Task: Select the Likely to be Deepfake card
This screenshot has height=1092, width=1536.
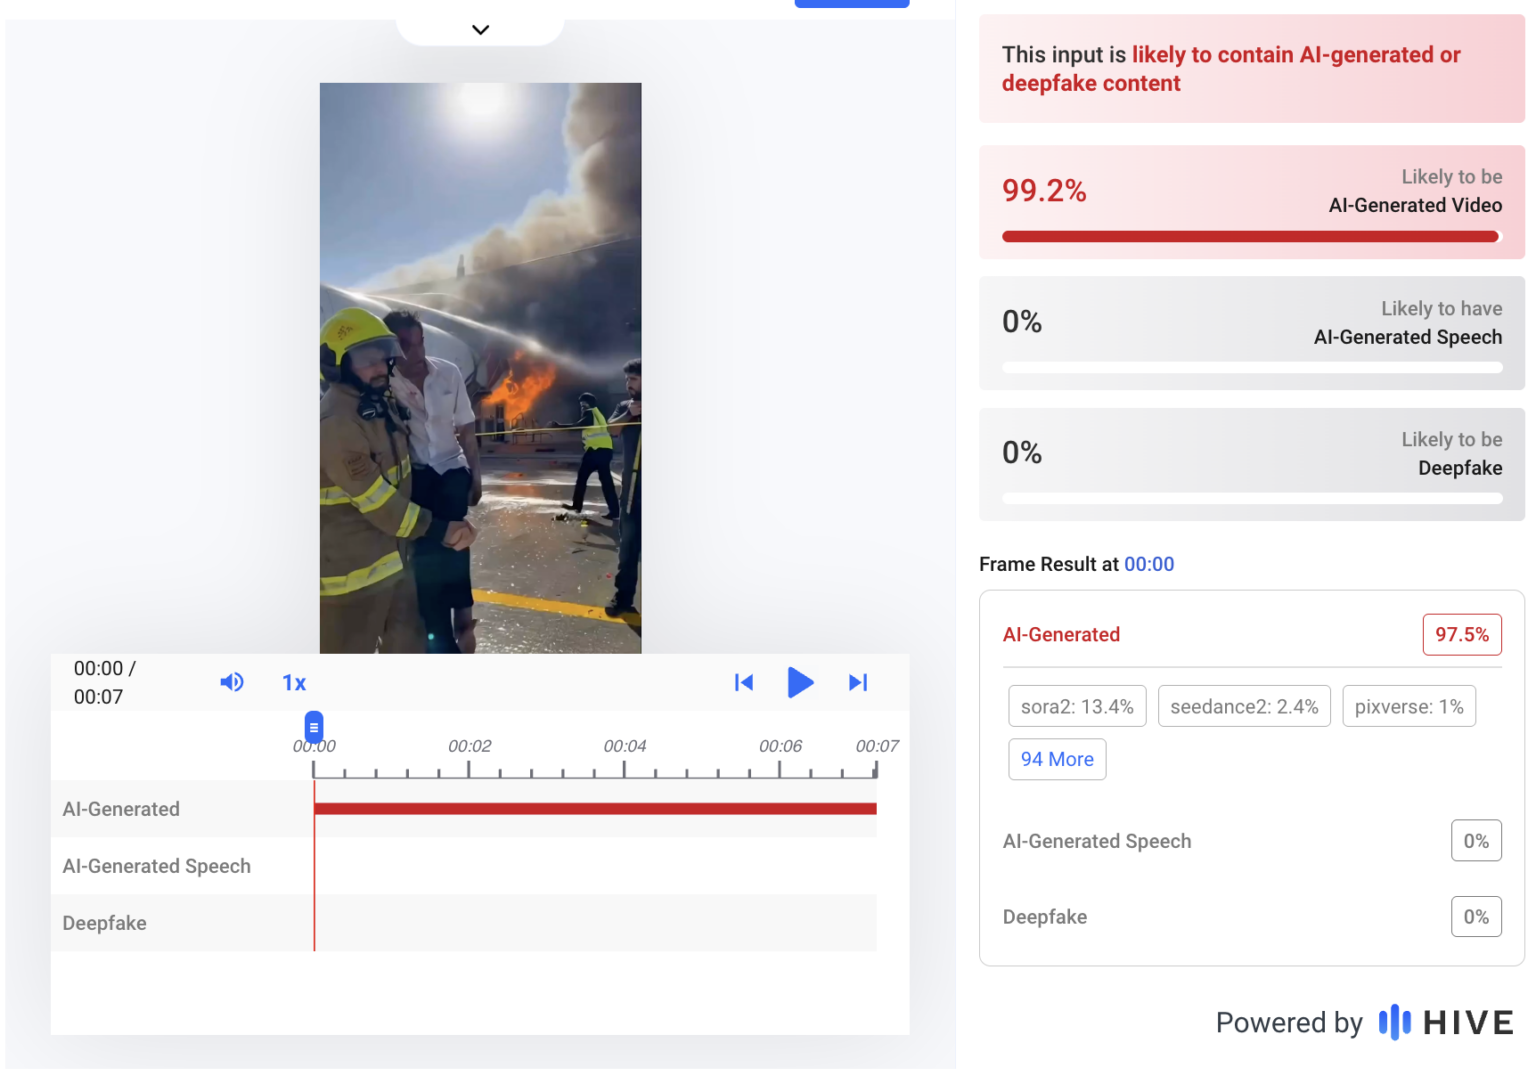Action: point(1251,464)
